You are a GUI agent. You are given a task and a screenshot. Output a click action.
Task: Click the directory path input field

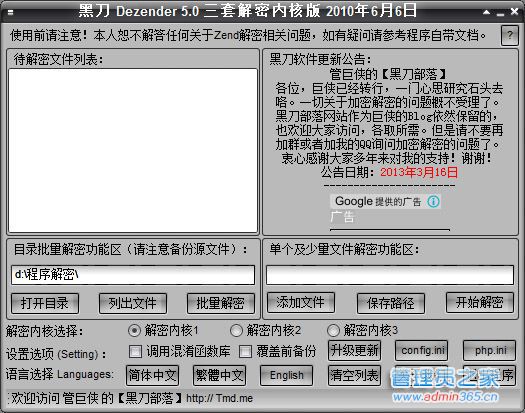tap(133, 275)
